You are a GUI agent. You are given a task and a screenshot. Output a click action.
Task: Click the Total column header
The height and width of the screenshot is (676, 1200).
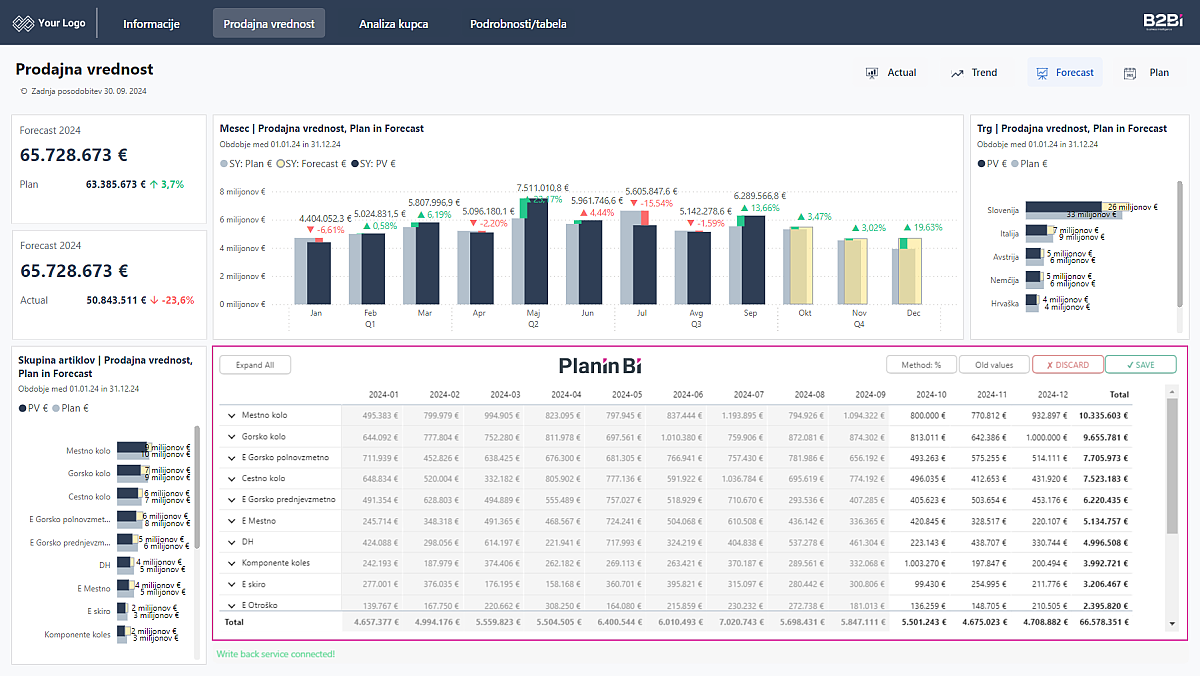[1118, 394]
